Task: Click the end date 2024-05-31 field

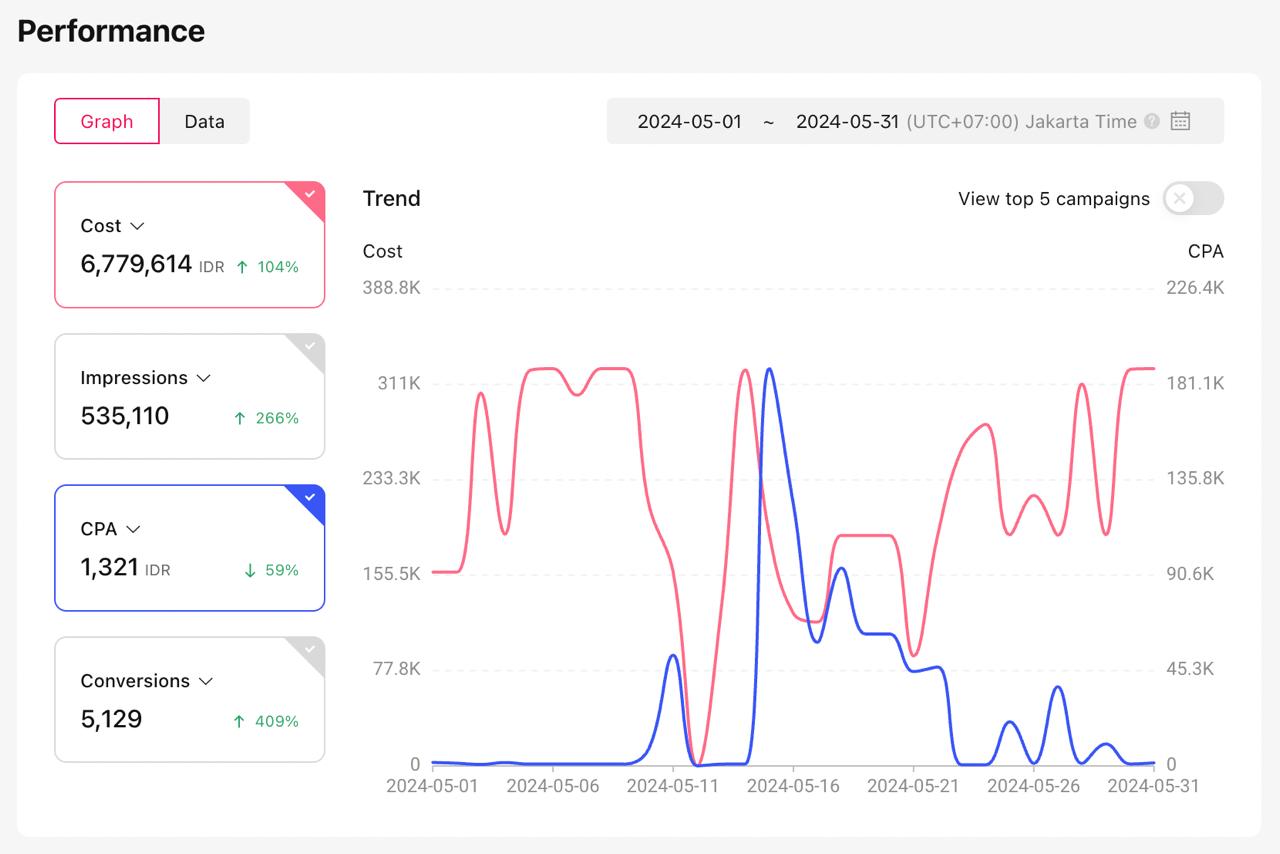Action: (x=847, y=121)
